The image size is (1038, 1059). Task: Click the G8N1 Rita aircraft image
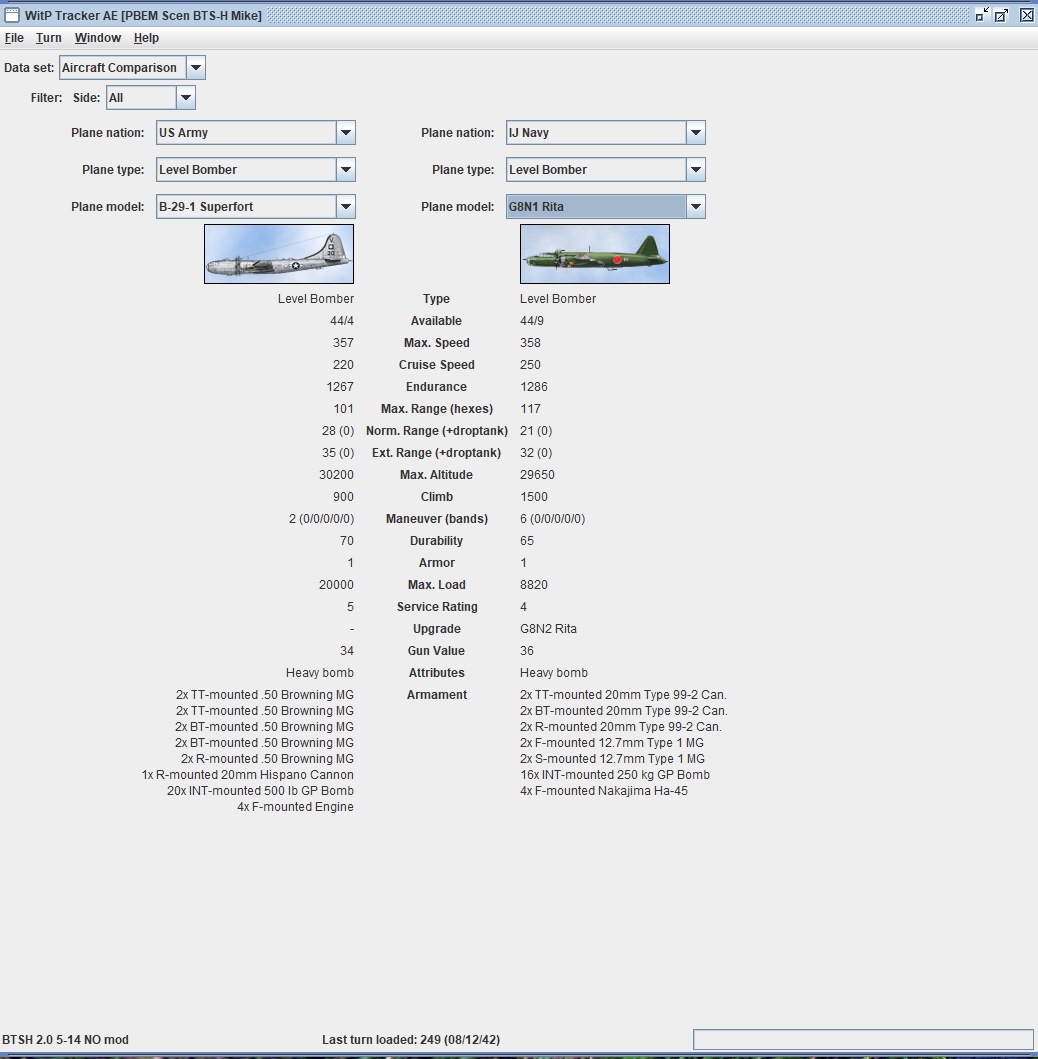coord(595,254)
